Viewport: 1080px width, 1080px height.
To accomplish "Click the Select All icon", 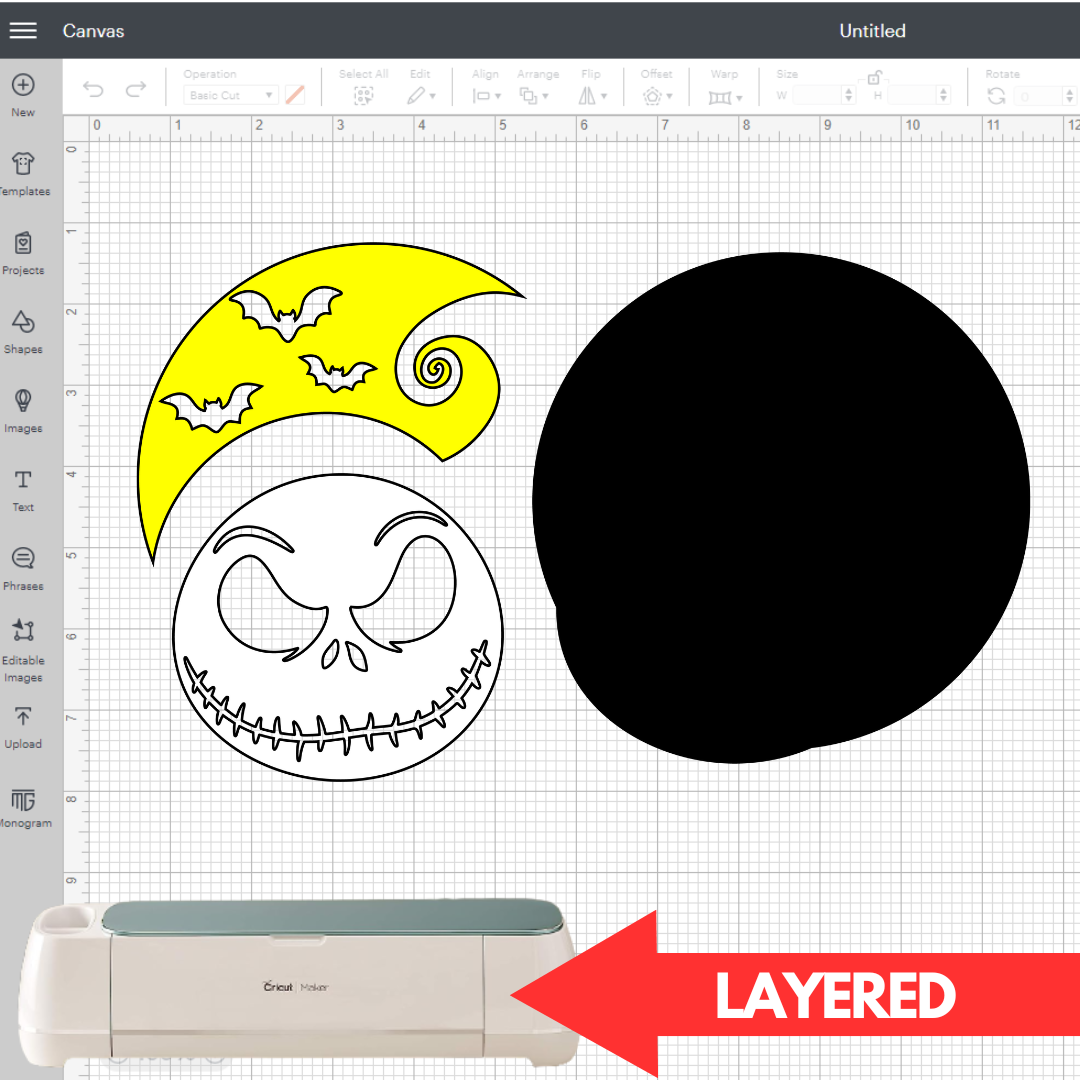I will (363, 96).
